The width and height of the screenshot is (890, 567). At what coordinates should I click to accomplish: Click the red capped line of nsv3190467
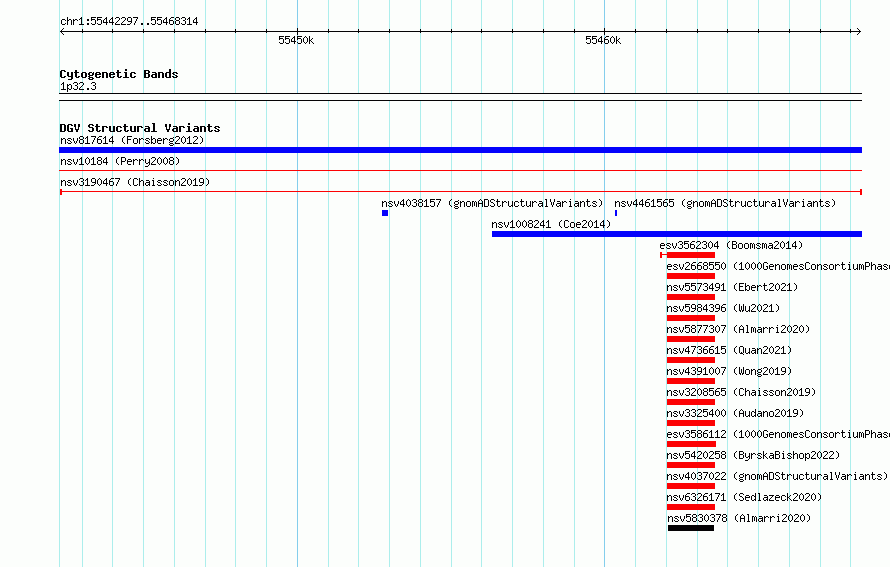460,192
